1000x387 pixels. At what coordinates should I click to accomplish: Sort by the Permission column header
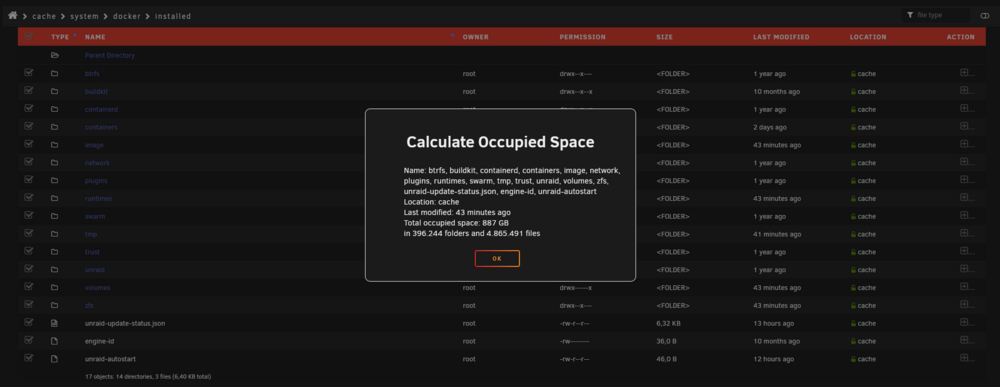point(583,37)
